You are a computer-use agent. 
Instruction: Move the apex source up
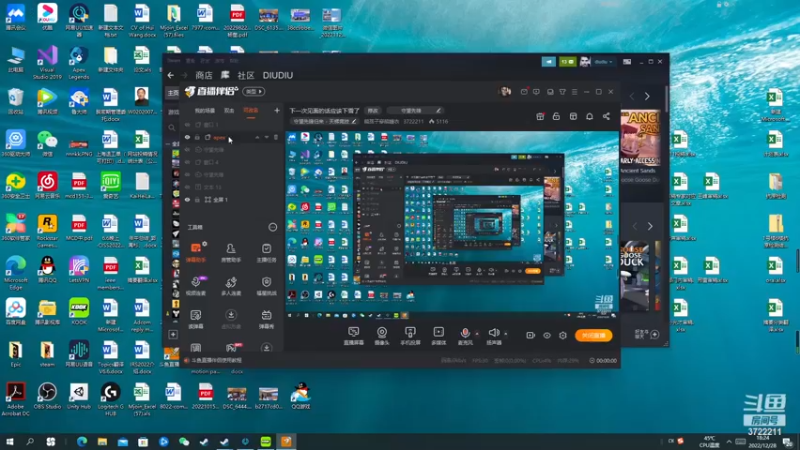pos(257,137)
